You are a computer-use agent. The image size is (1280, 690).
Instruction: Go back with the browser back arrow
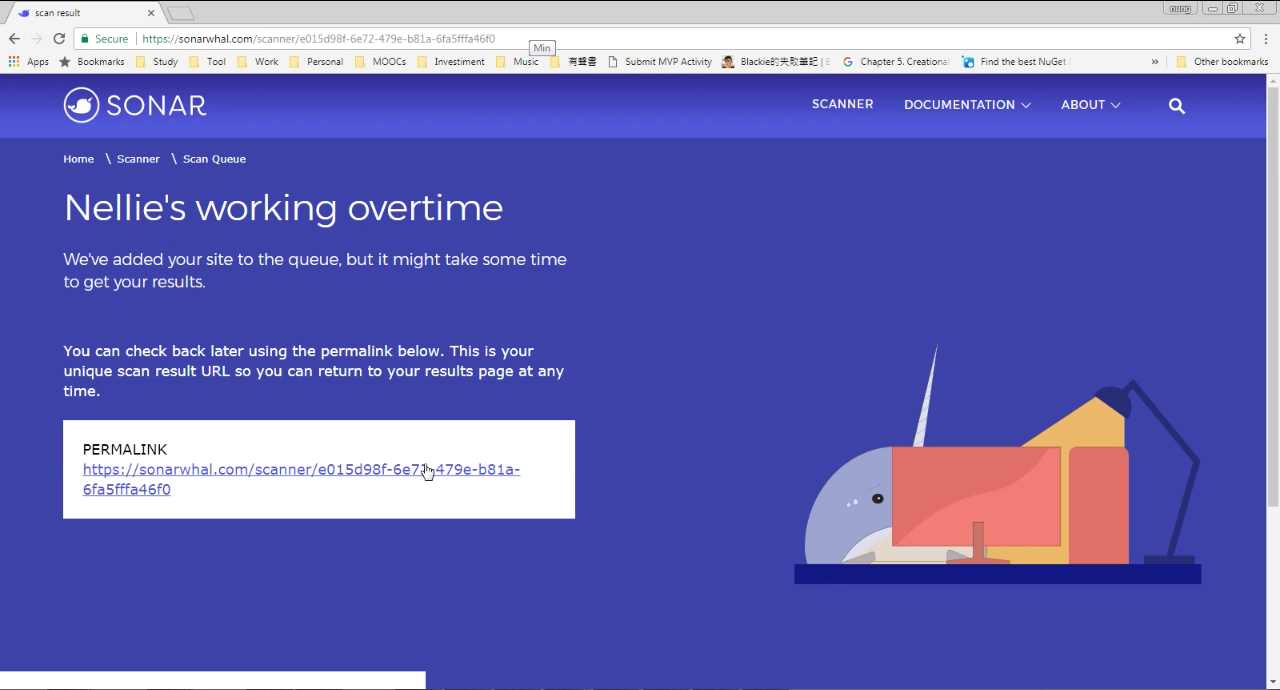tap(14, 38)
